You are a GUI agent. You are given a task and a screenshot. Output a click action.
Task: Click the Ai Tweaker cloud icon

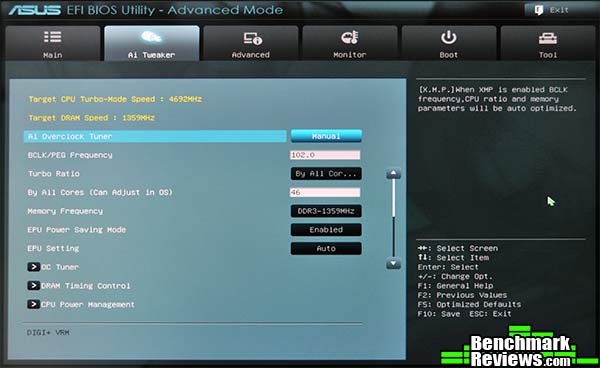click(151, 37)
